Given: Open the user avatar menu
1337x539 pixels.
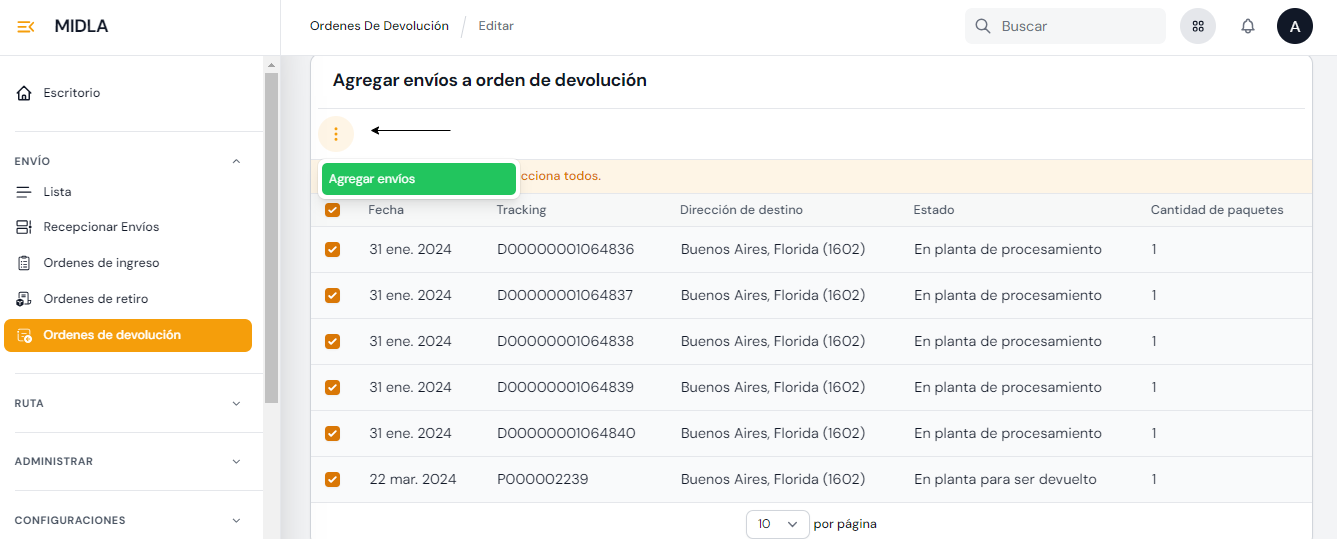Looking at the screenshot, I should [x=1294, y=26].
